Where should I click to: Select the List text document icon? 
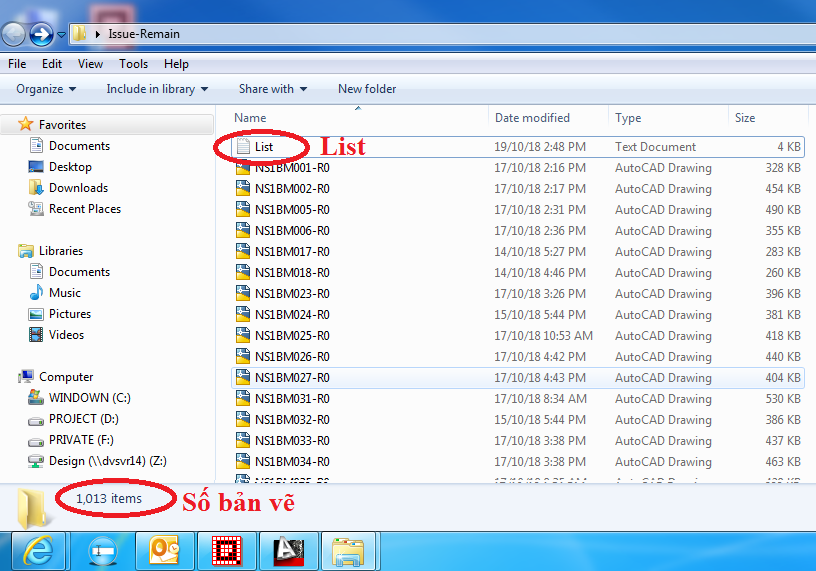[242, 147]
